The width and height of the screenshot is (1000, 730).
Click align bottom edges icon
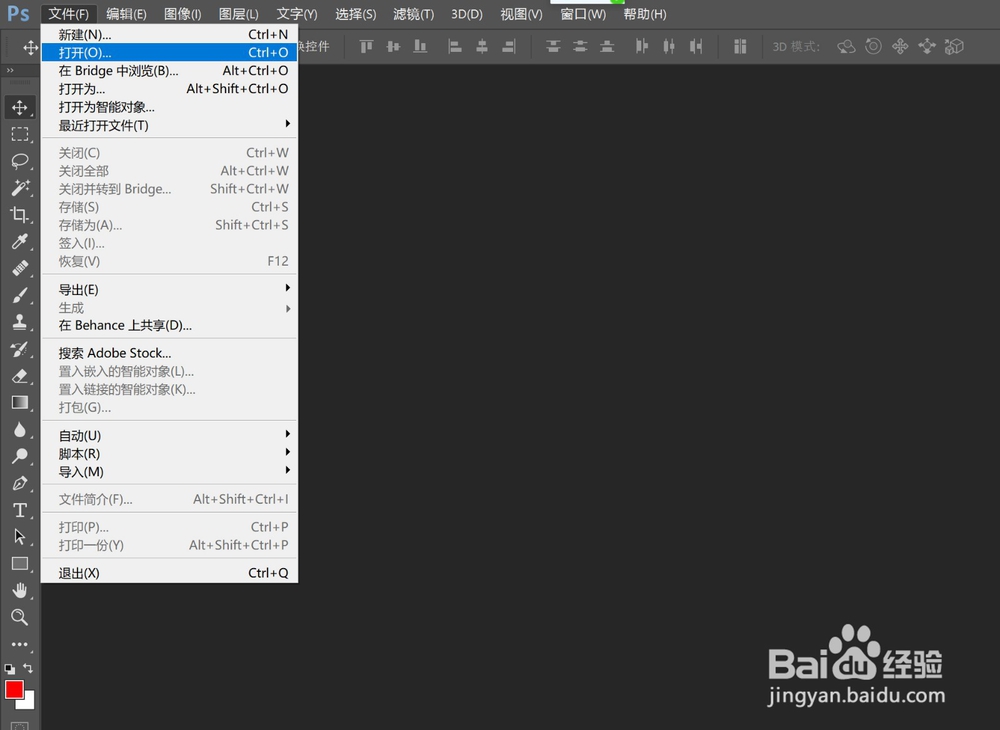click(420, 47)
